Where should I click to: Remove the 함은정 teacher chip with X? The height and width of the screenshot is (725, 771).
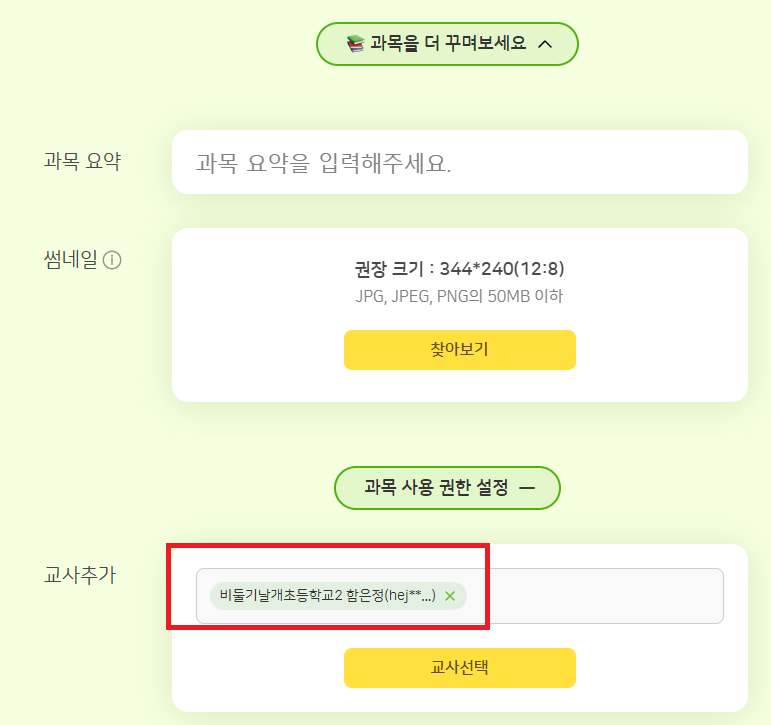point(450,596)
